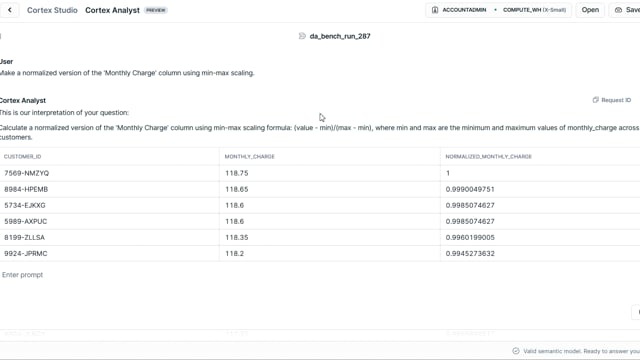The width and height of the screenshot is (640, 360).
Task: Click the 118.2 monthly charge cell
Action: [330, 253]
